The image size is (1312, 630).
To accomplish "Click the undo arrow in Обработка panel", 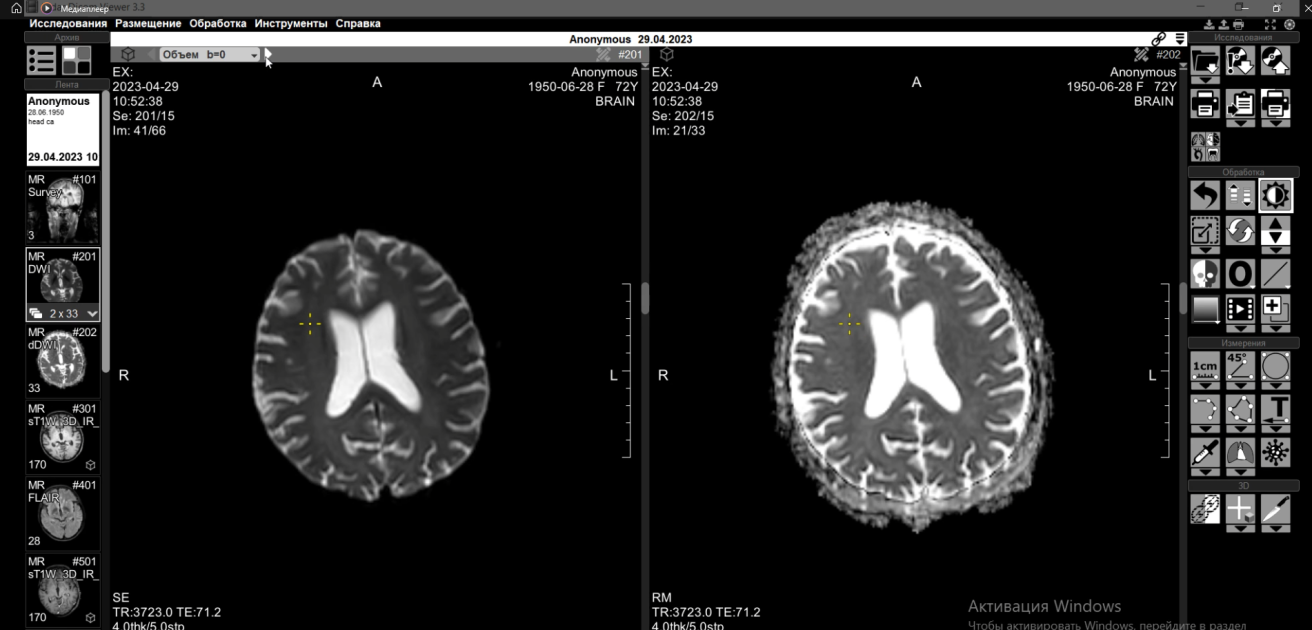I will pyautogui.click(x=1205, y=195).
